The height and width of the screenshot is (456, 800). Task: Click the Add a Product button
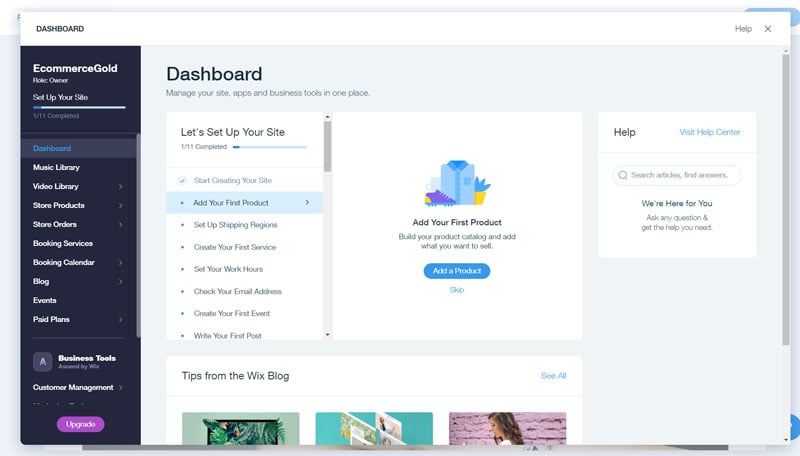pyautogui.click(x=457, y=271)
